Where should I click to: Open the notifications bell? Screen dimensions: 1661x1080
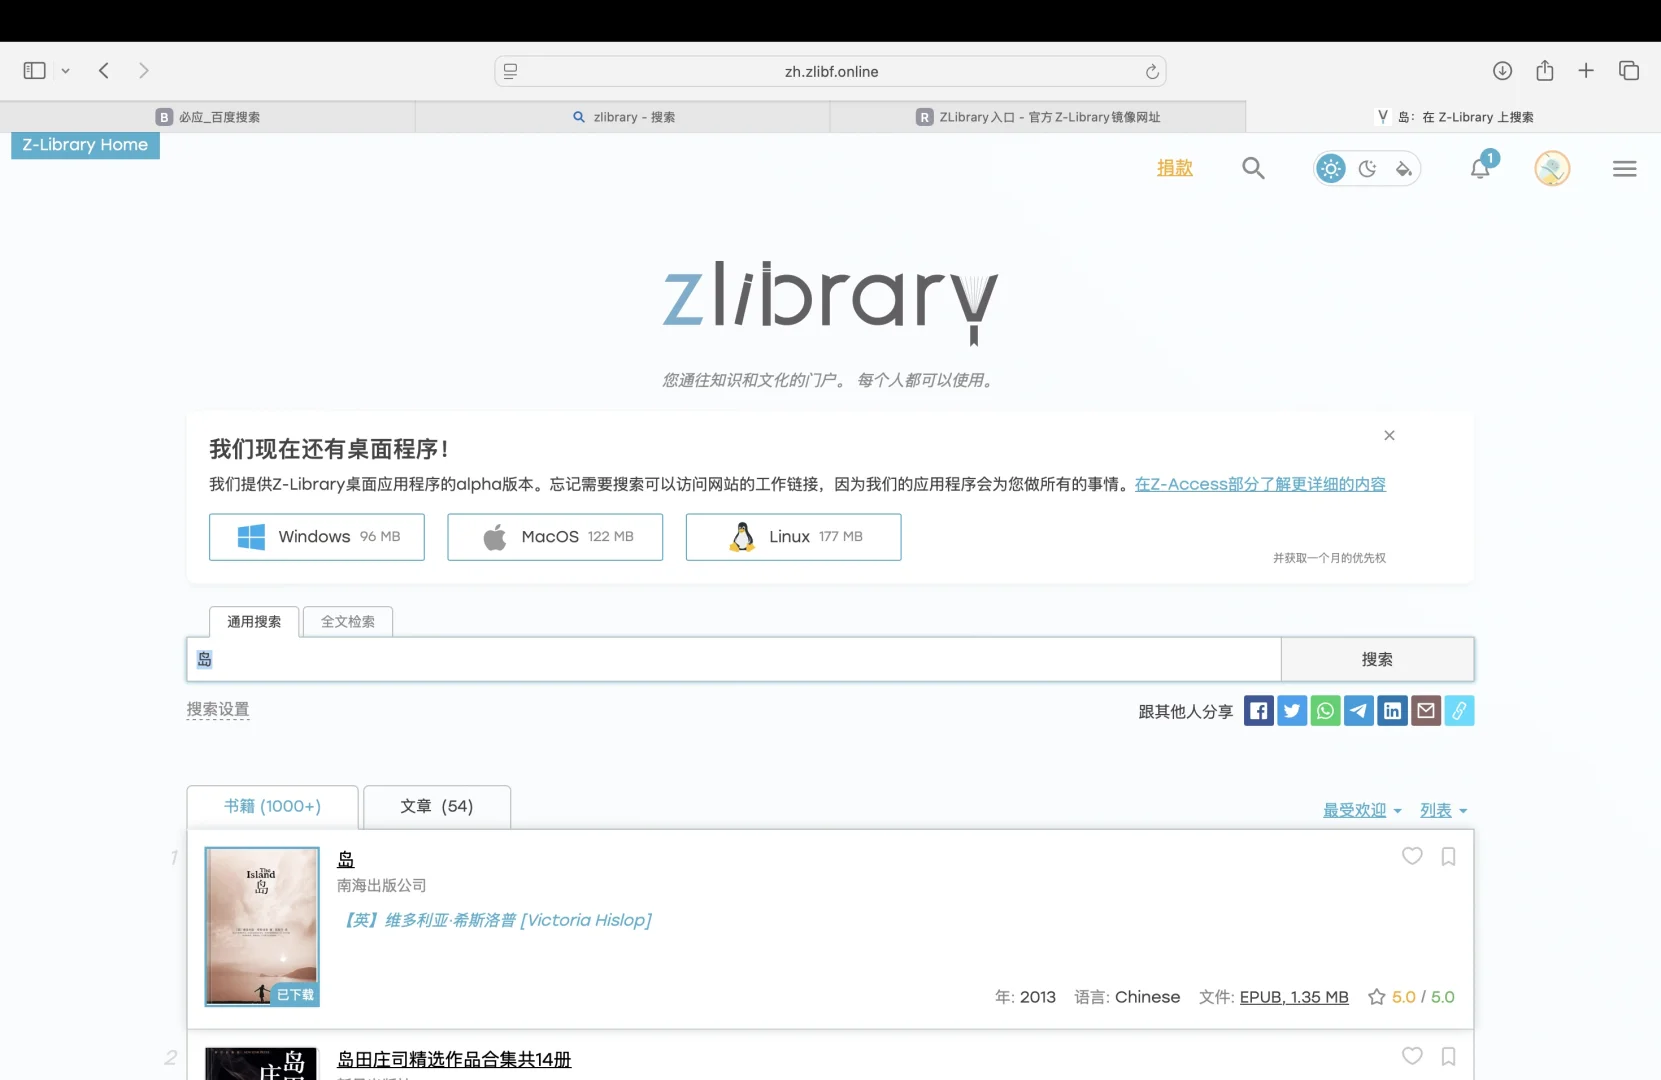point(1481,168)
